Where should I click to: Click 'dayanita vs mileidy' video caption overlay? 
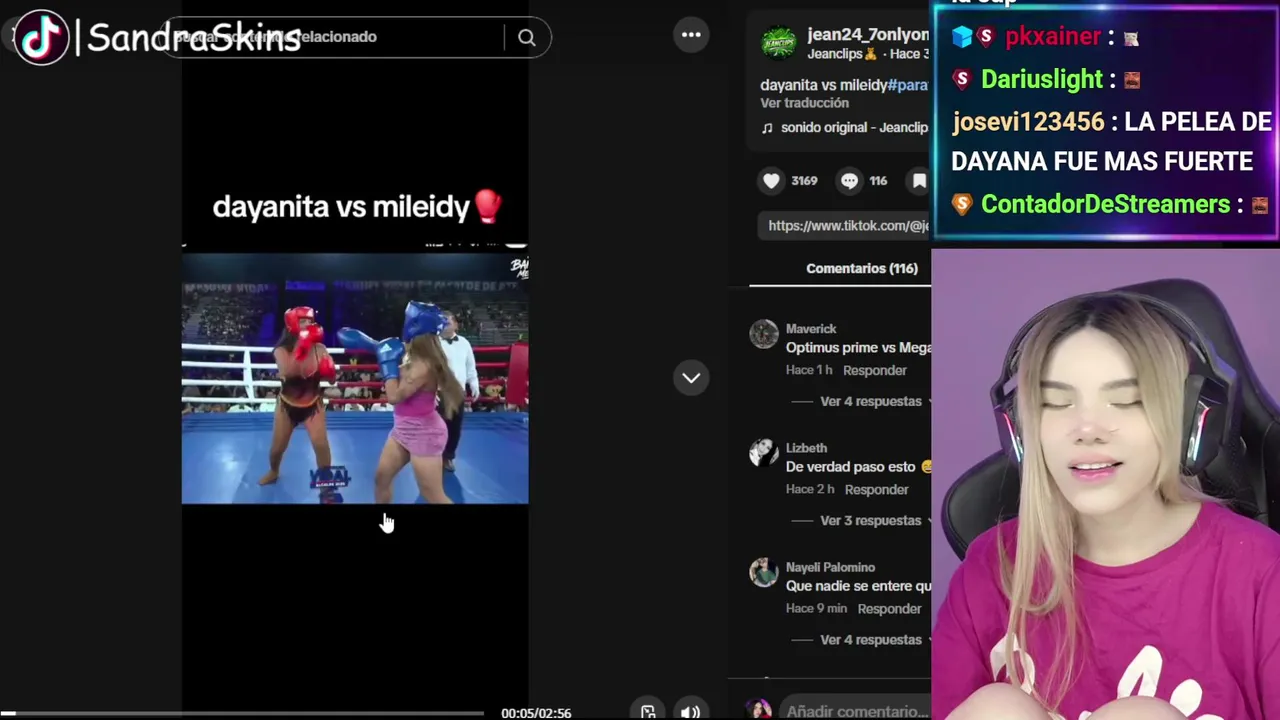pyautogui.click(x=357, y=207)
